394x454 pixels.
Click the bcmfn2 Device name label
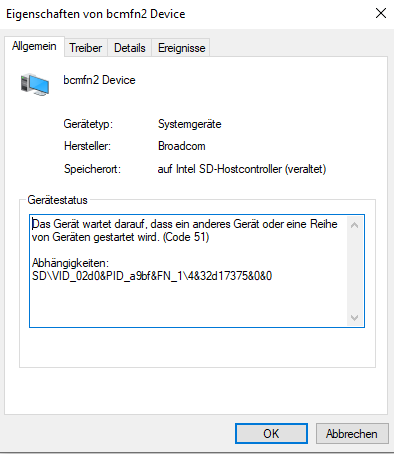tap(99, 80)
